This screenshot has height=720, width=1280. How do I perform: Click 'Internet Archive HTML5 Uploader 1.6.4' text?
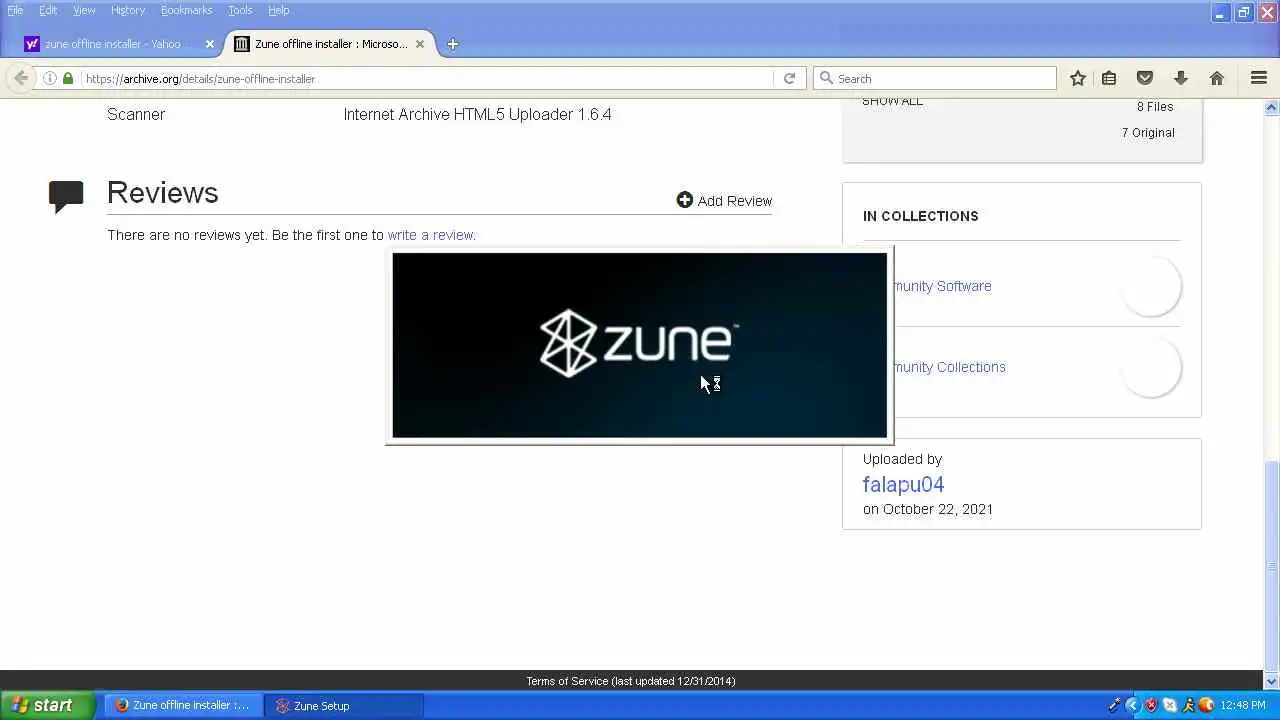[477, 114]
